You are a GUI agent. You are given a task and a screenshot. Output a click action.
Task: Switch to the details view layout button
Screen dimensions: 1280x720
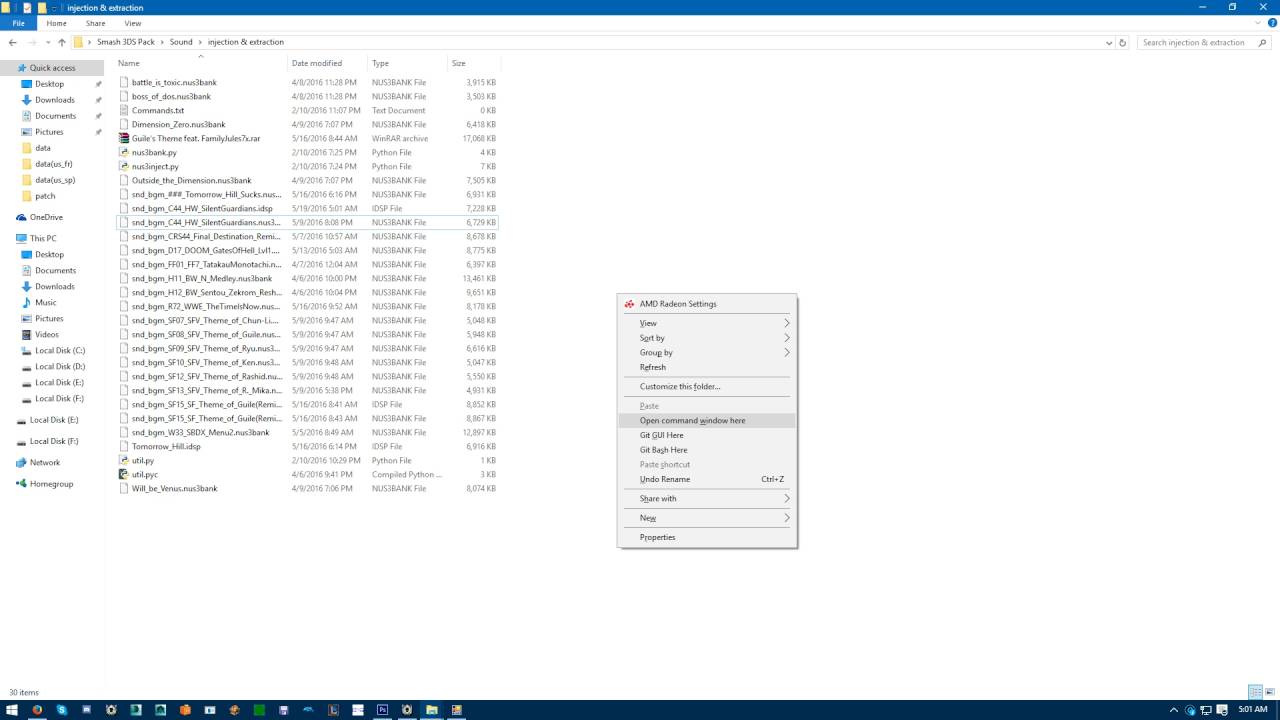point(1255,692)
